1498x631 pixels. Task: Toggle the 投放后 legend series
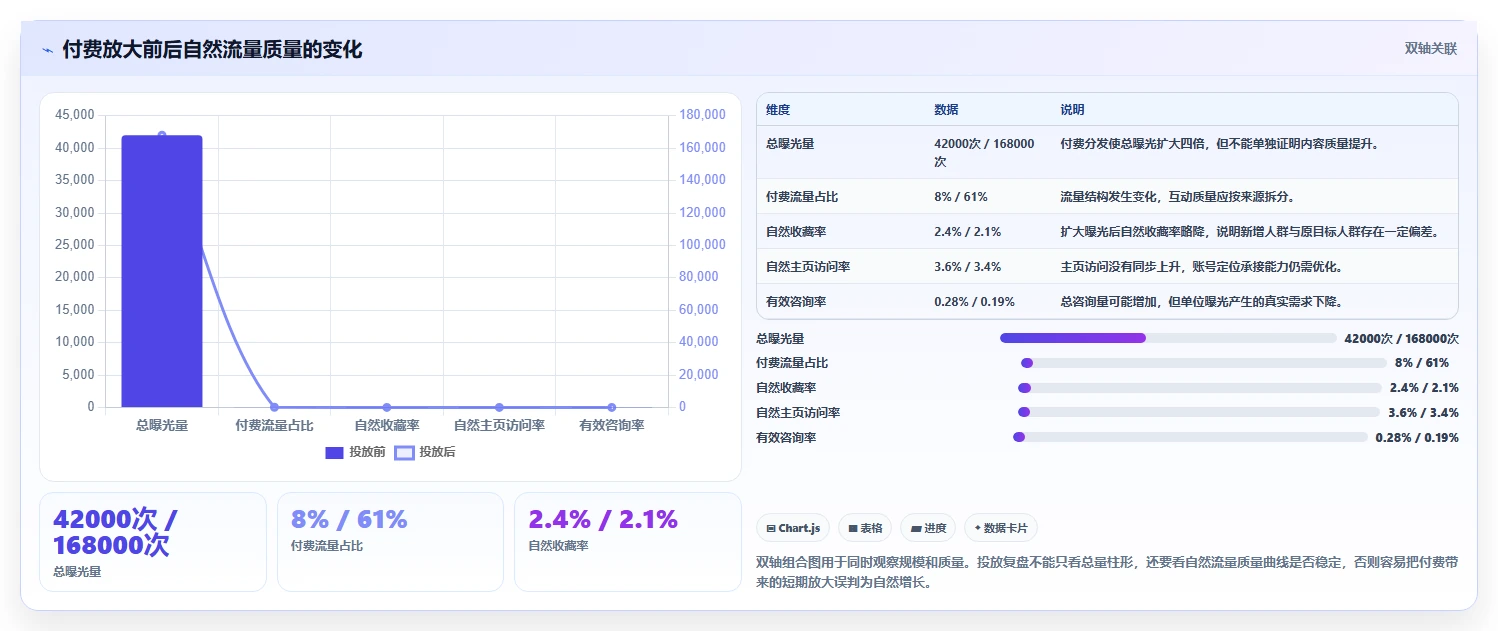click(x=425, y=452)
